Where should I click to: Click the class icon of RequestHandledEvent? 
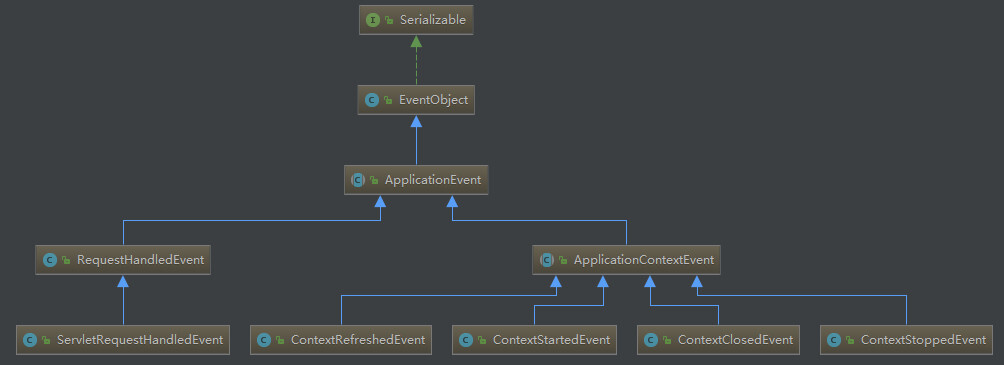point(49,260)
